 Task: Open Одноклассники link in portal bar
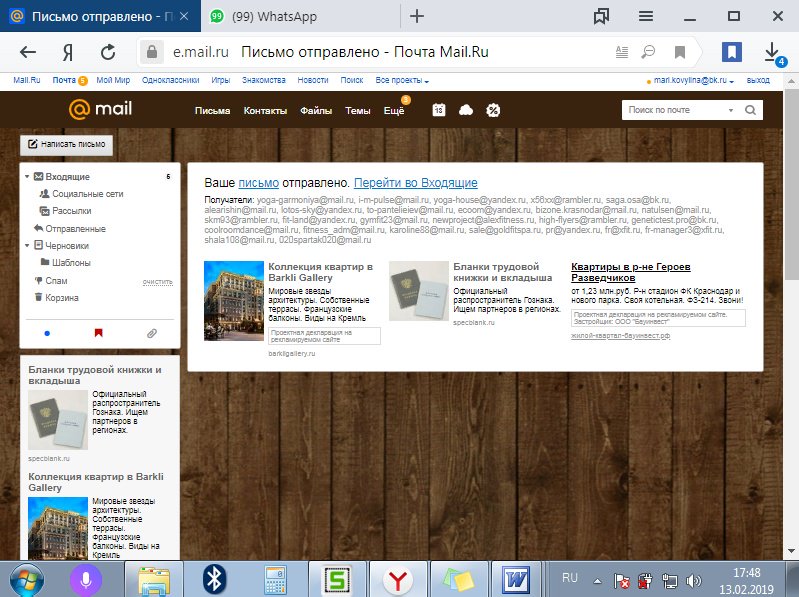coord(171,80)
